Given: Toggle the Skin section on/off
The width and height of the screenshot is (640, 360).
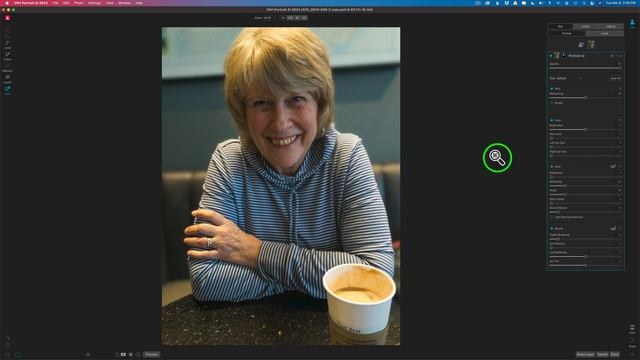Looking at the screenshot, I should coord(552,89).
